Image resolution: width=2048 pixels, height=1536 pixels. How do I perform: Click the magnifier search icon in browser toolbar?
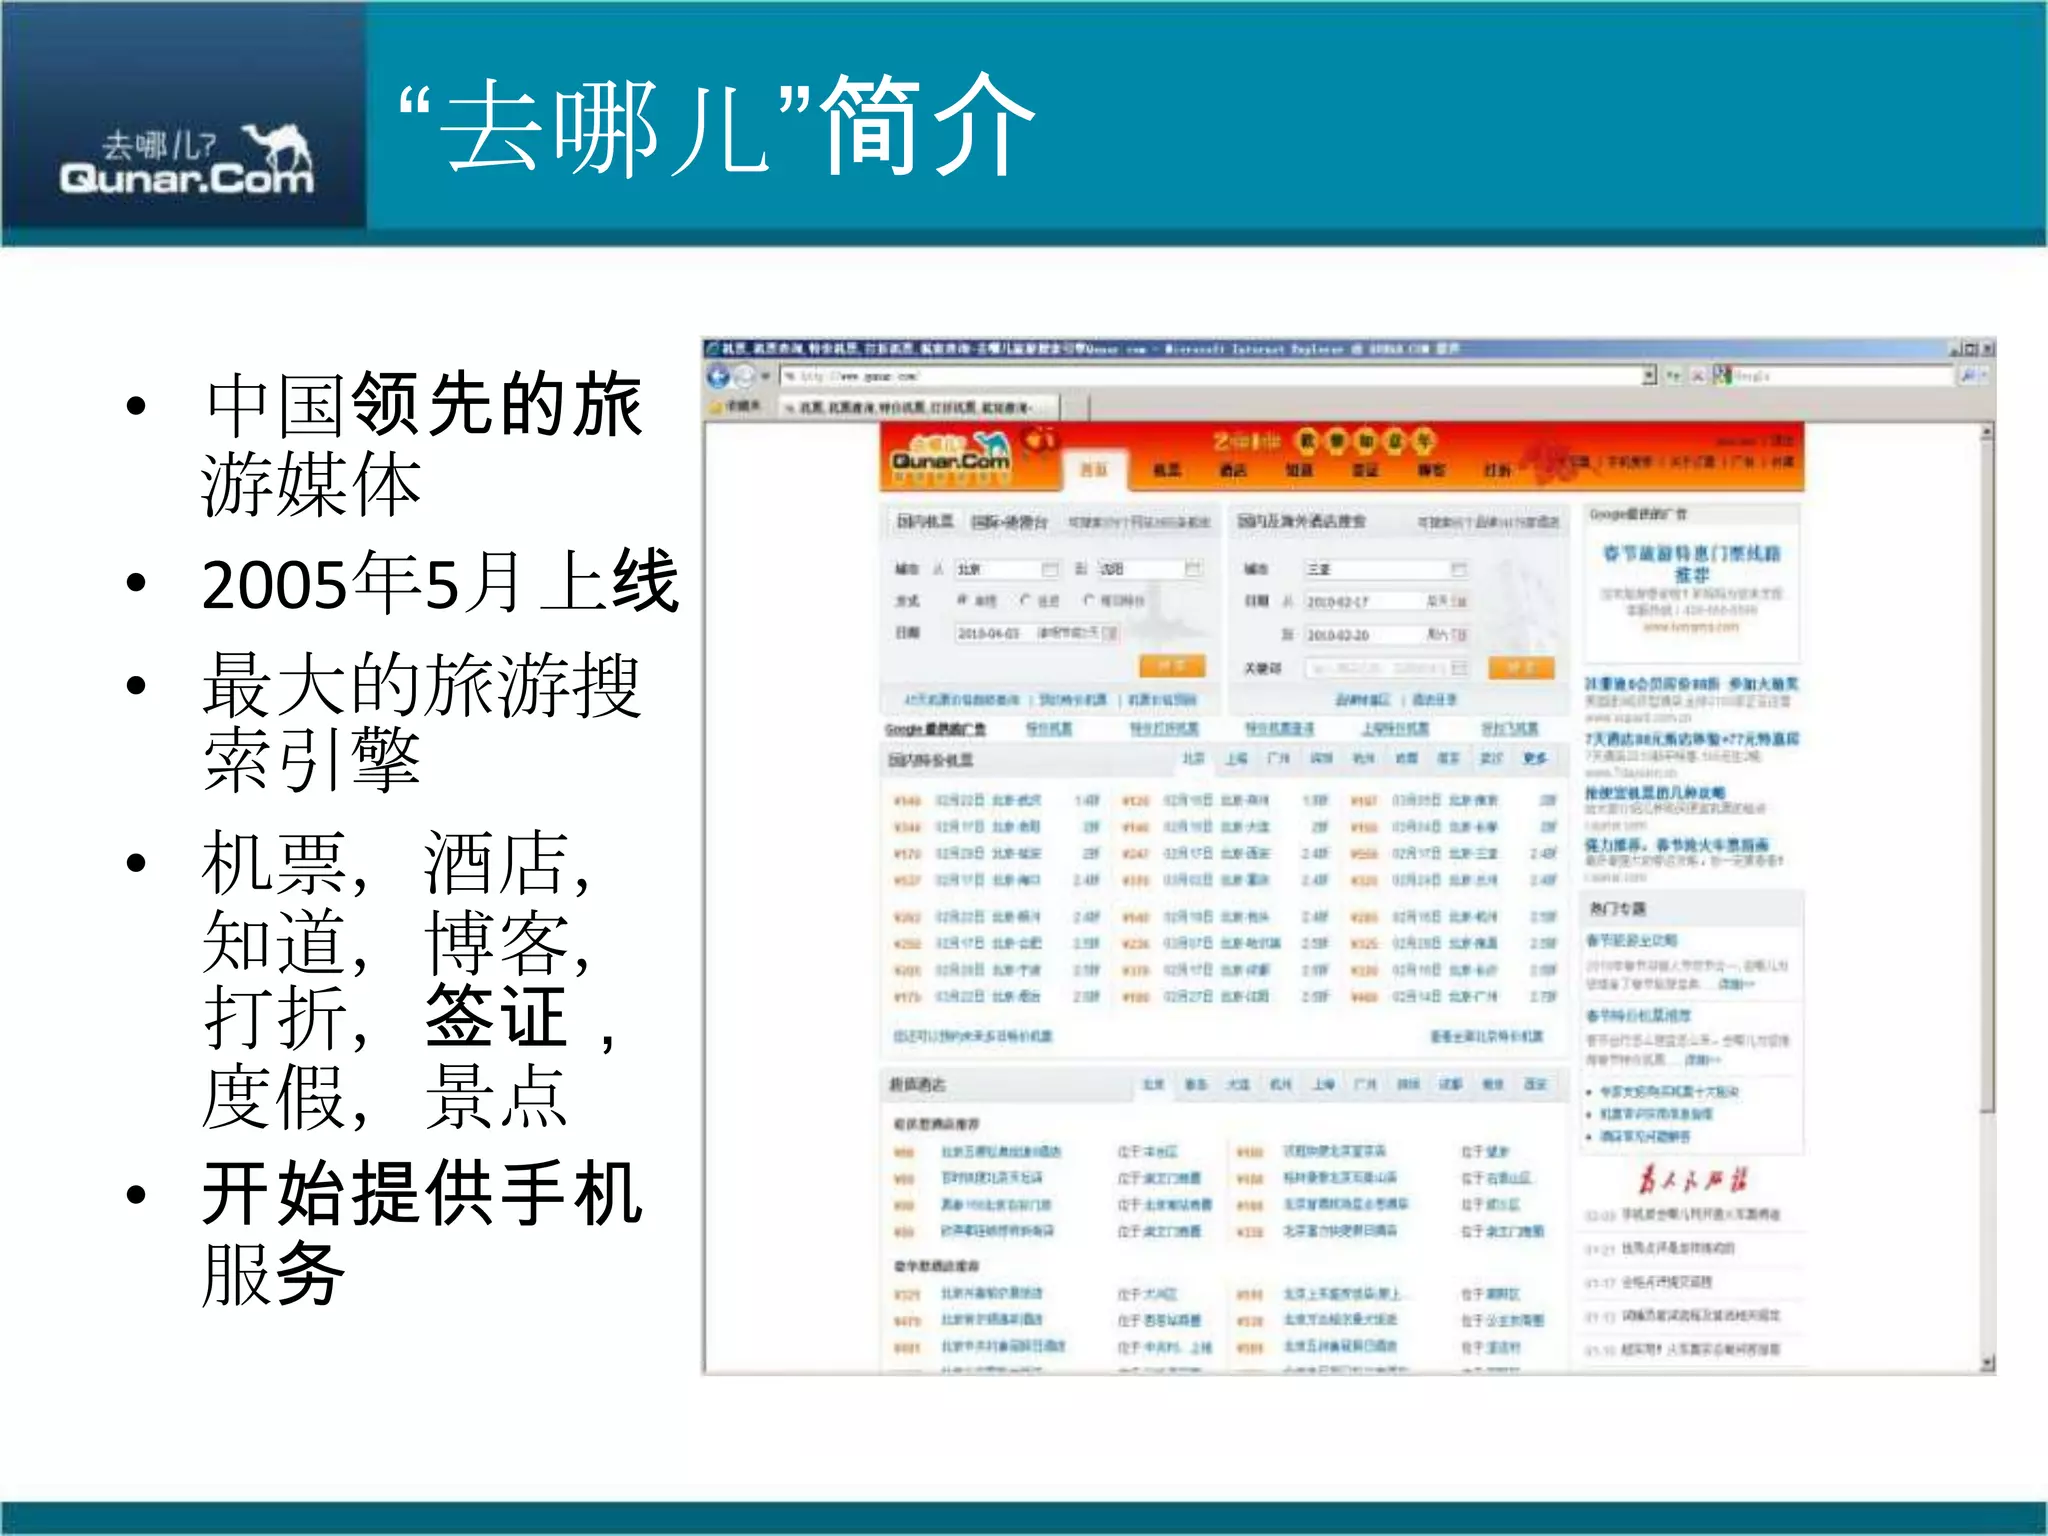pos(1967,376)
